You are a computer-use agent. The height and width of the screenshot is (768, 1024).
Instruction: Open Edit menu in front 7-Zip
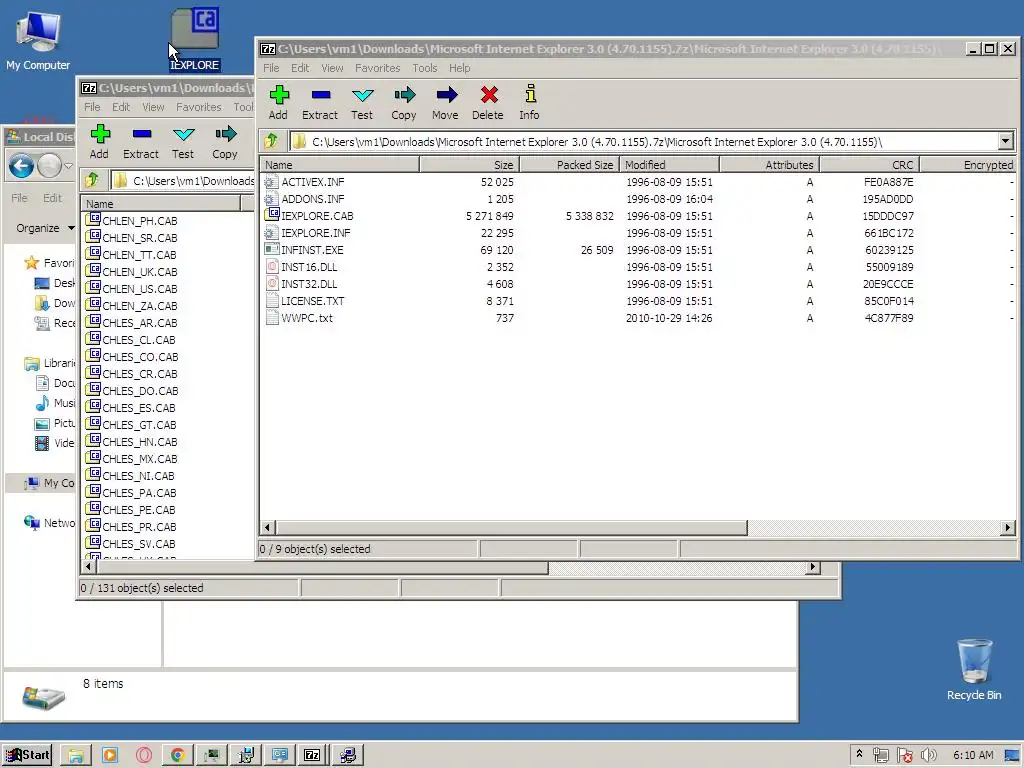300,68
